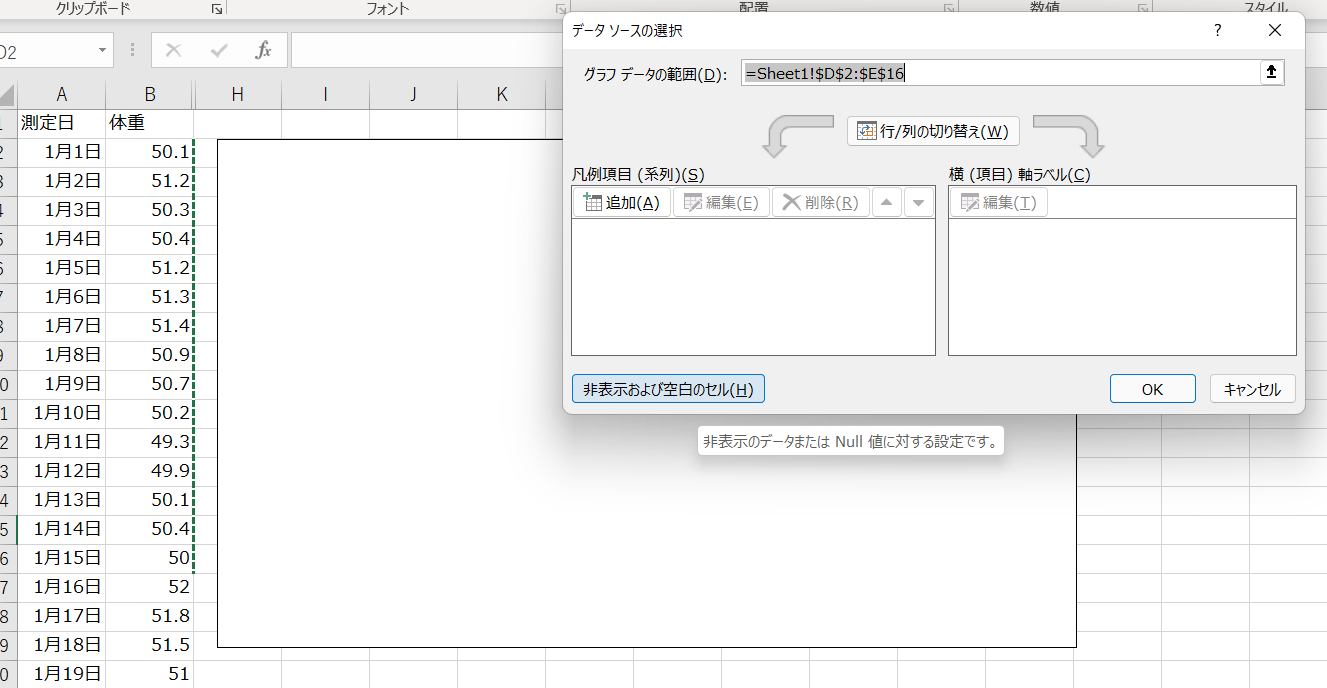The image size is (1327, 688).
Task: Select the cell containing 体重
Action: (x=149, y=123)
